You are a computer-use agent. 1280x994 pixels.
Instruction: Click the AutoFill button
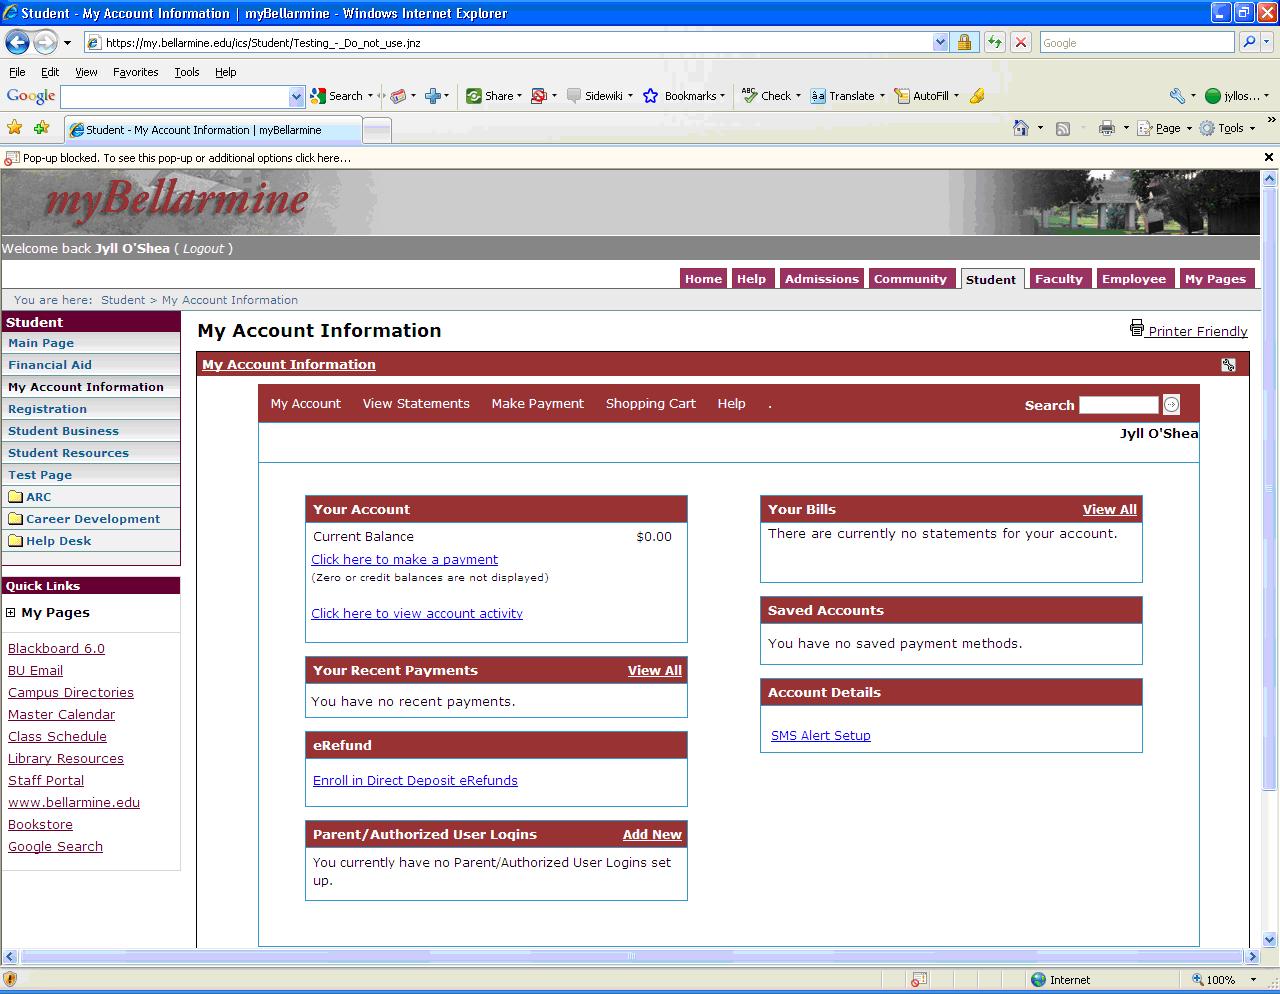tap(922, 96)
